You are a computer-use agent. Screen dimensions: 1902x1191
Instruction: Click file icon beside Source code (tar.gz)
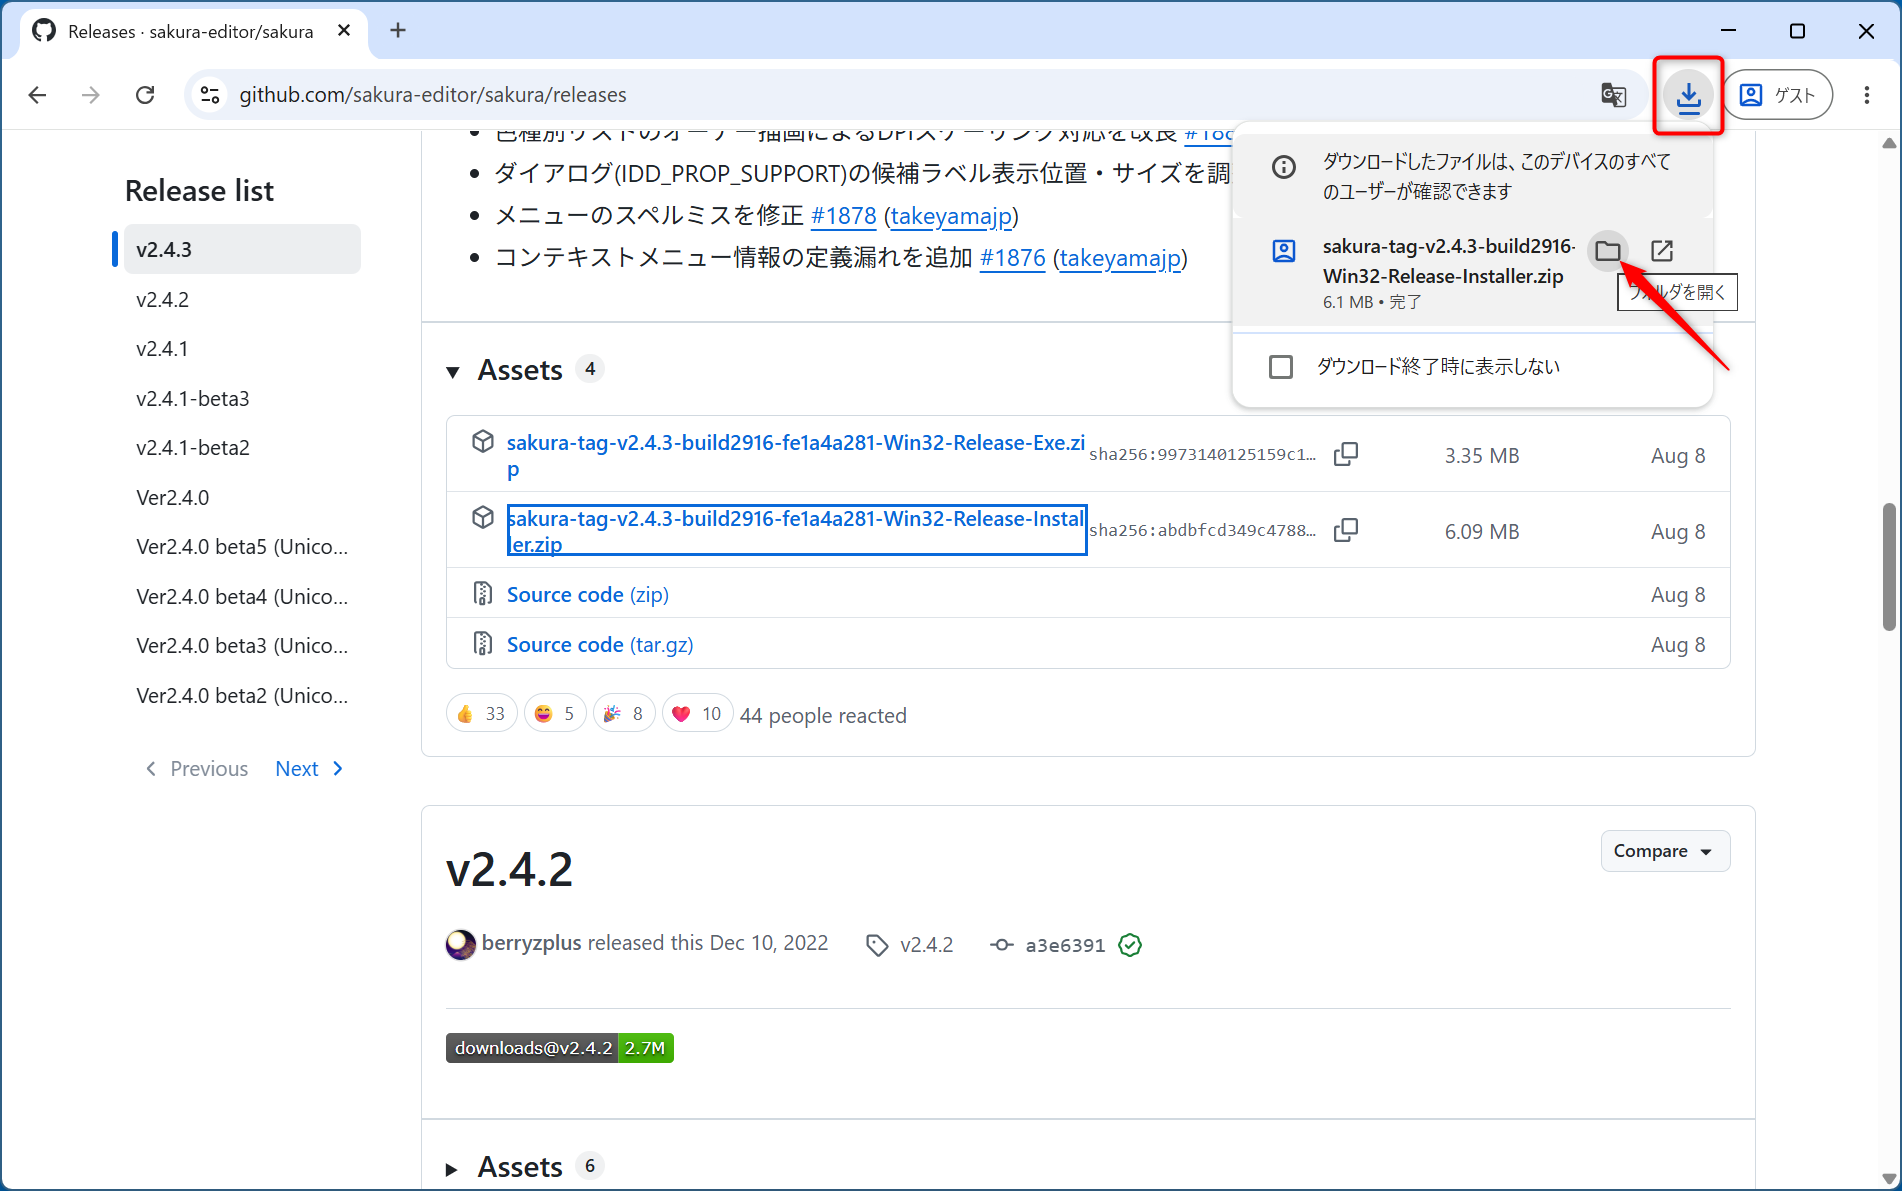483,643
